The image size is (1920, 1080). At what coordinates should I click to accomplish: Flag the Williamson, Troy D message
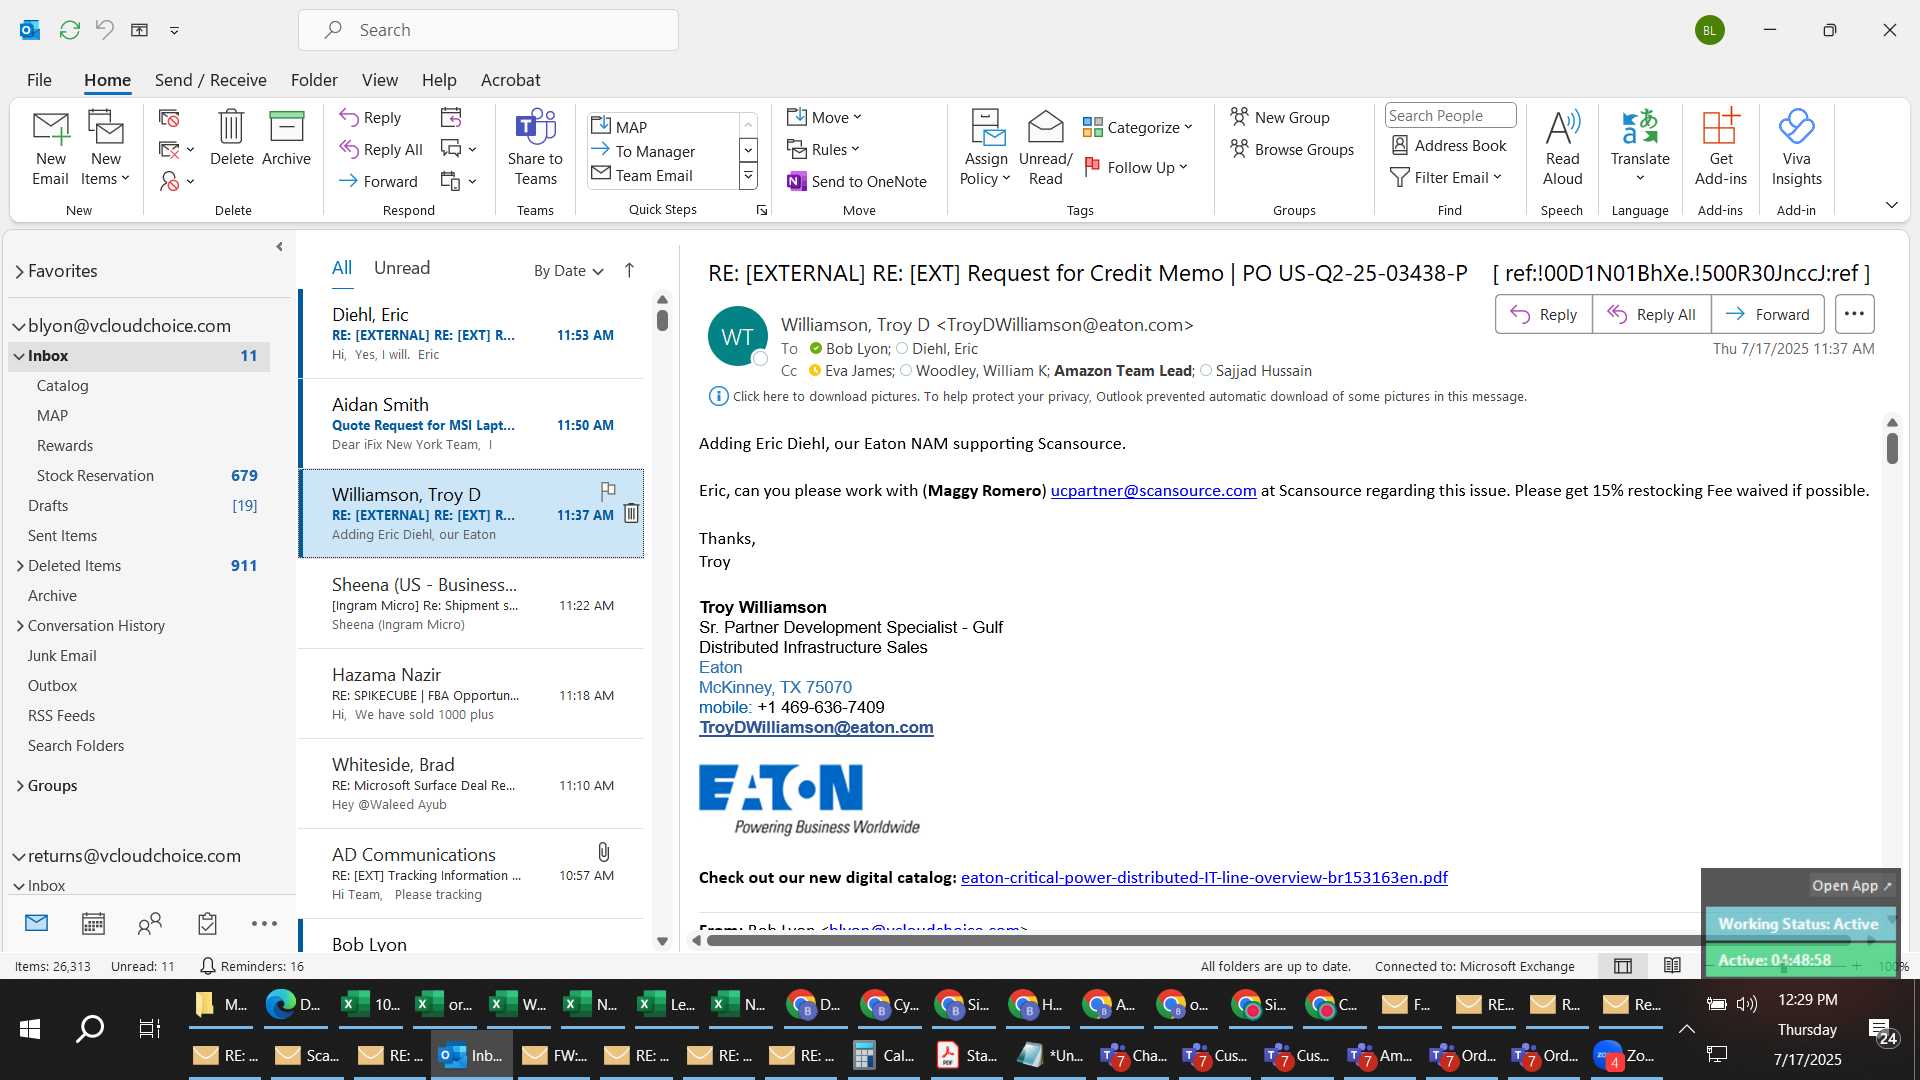point(608,490)
